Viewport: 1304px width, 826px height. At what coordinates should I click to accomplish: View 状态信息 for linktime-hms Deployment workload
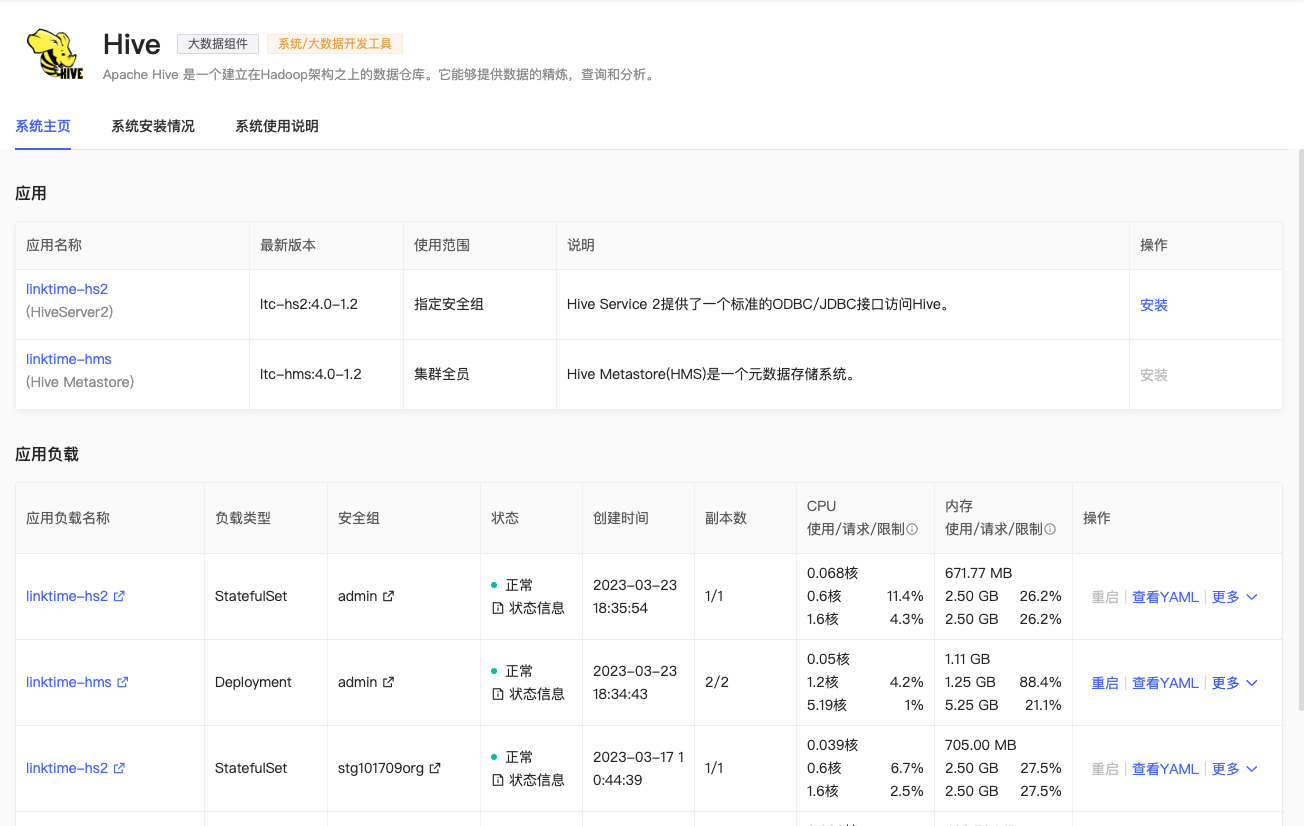click(x=528, y=694)
